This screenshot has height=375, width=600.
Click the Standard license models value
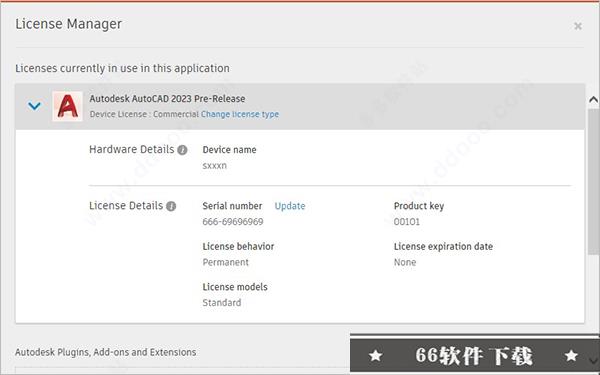pos(222,303)
